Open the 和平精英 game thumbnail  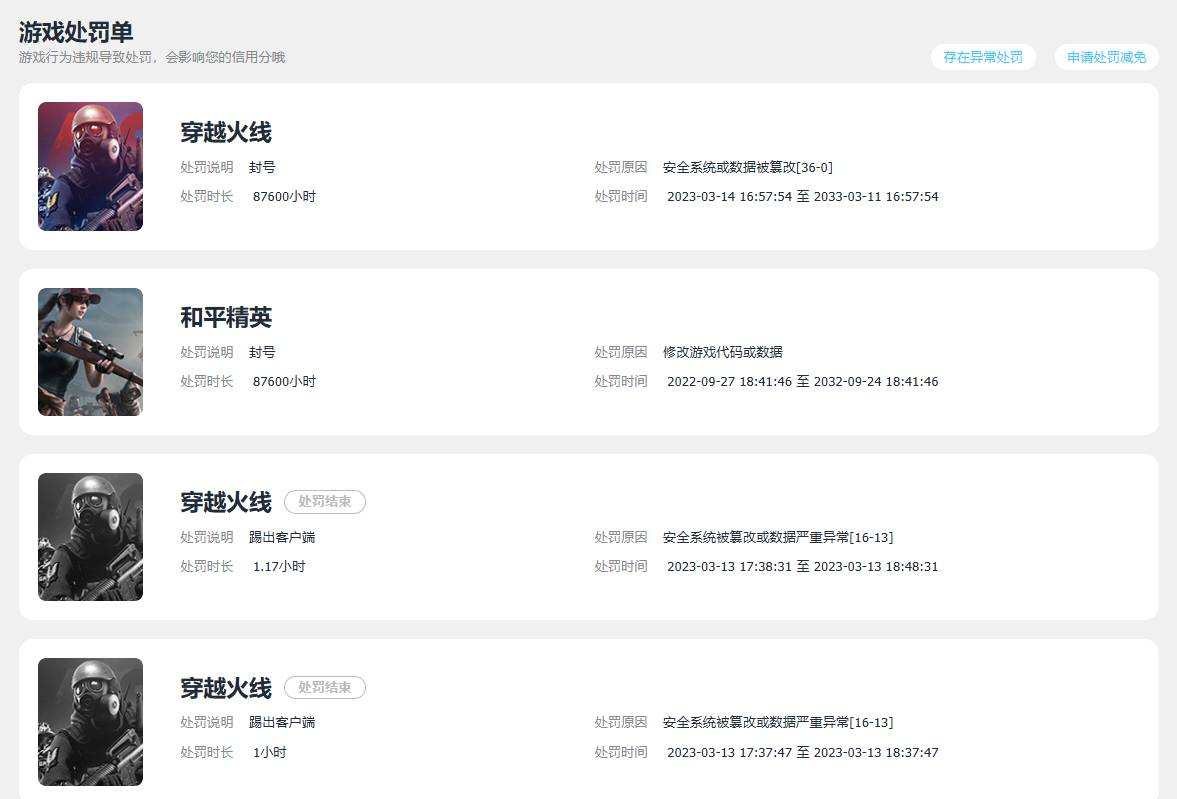click(90, 351)
